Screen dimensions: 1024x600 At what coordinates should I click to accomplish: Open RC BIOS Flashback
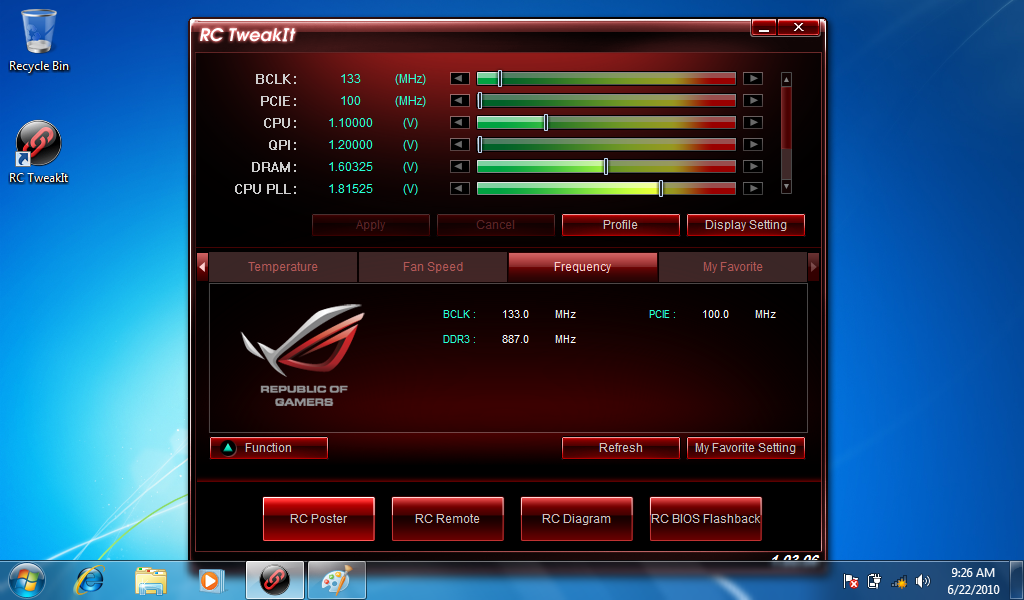click(x=706, y=519)
